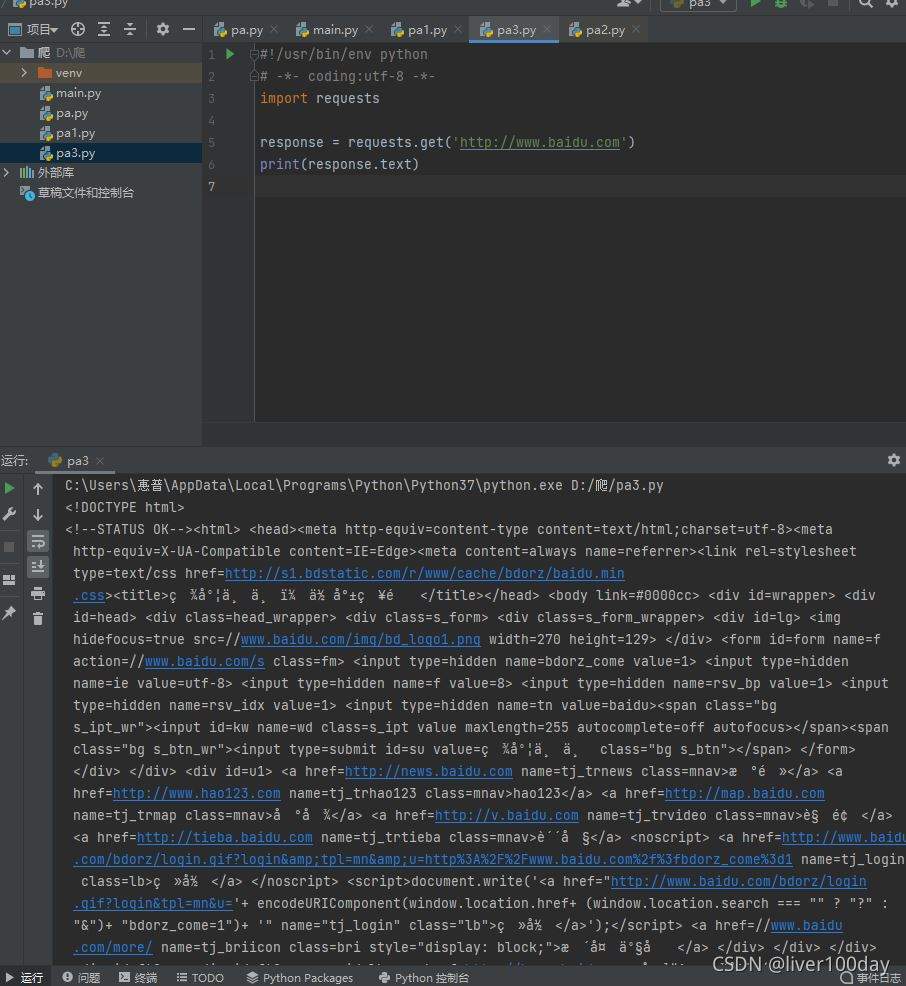Open the 问题 tool window button
The width and height of the screenshot is (906, 986).
coord(82,977)
